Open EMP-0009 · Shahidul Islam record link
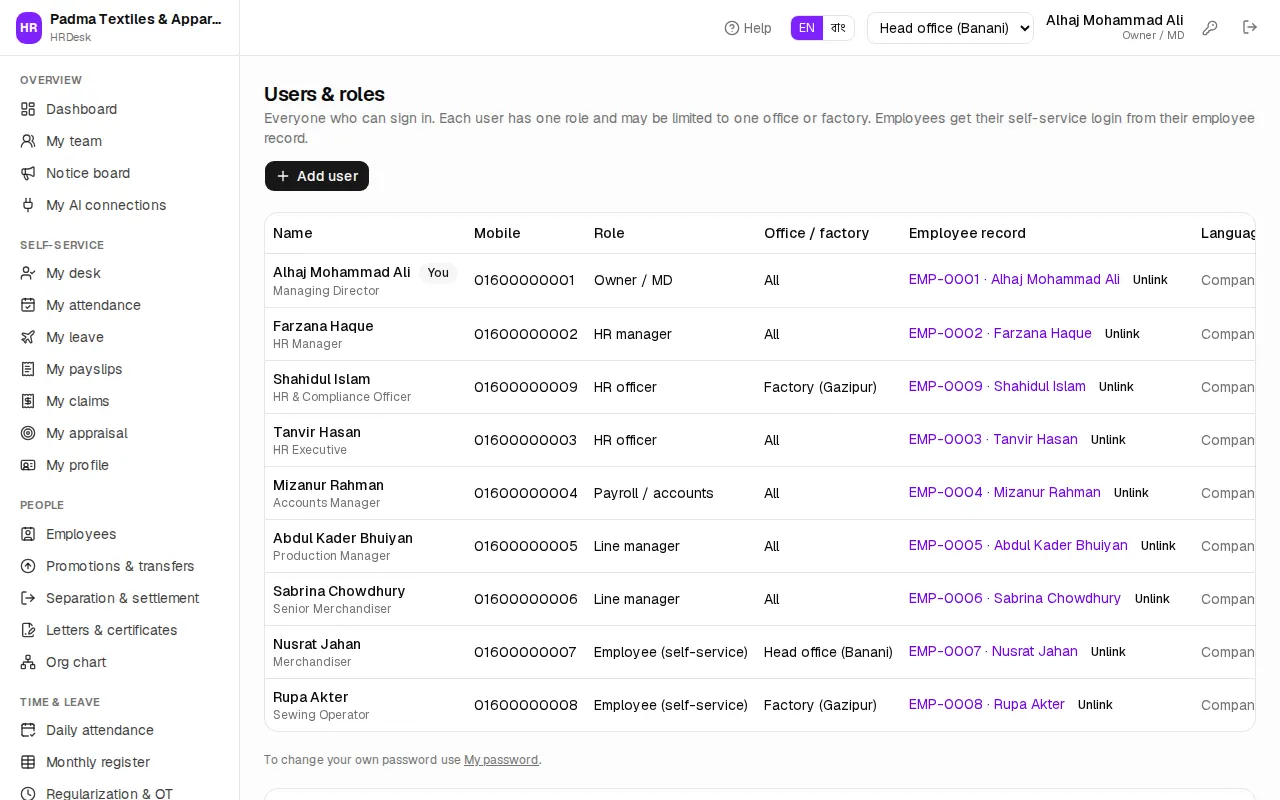 [x=997, y=386]
